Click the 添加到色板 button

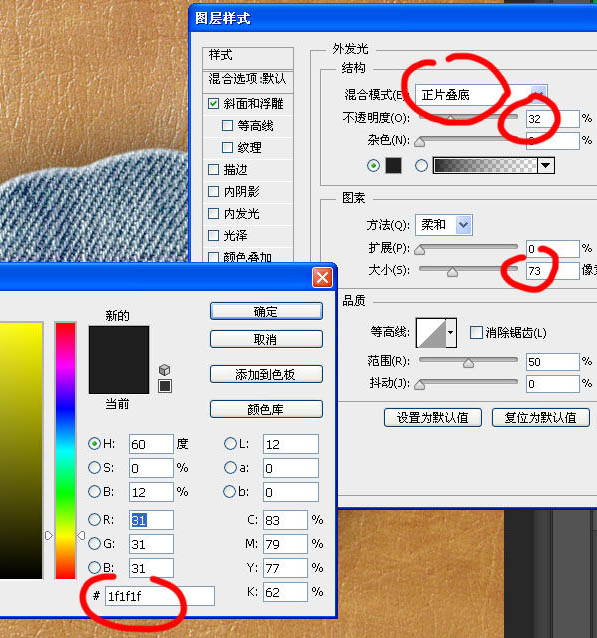266,374
